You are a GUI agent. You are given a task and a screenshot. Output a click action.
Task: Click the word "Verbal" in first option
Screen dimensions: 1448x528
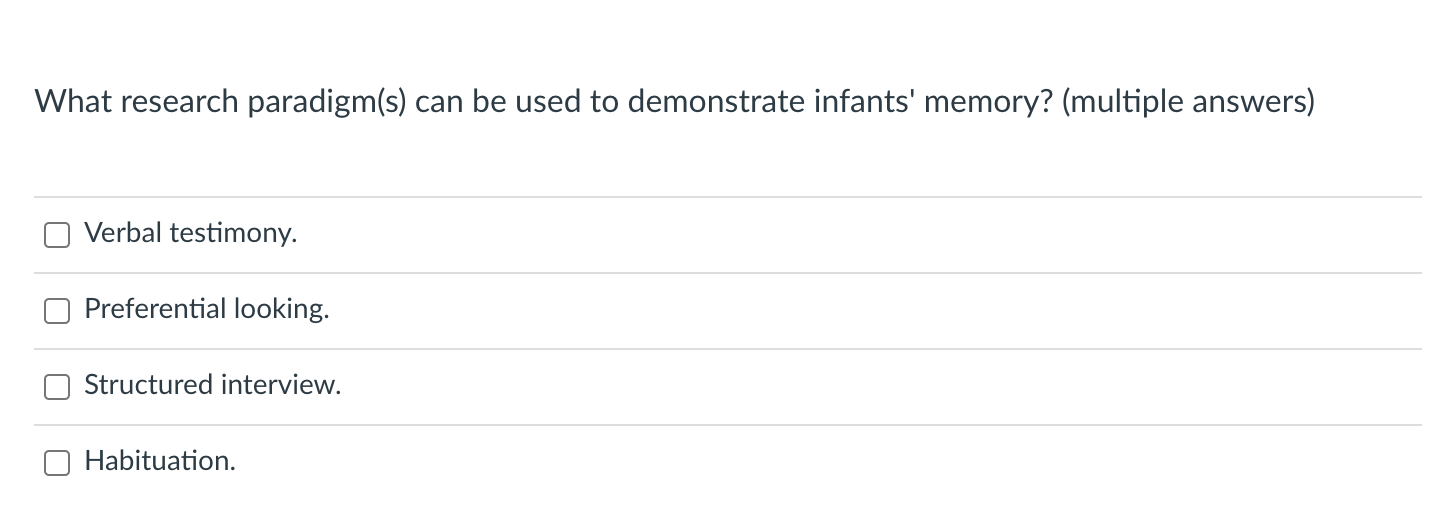(123, 234)
